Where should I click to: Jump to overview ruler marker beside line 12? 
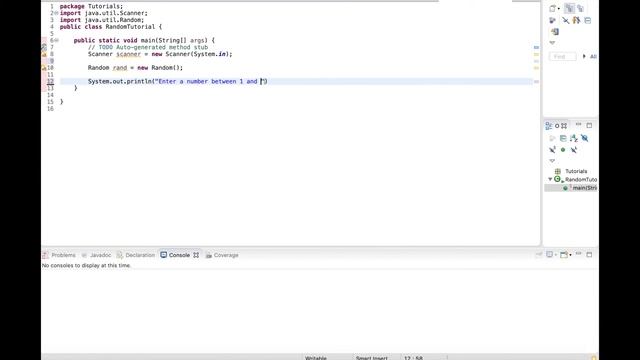[536, 82]
